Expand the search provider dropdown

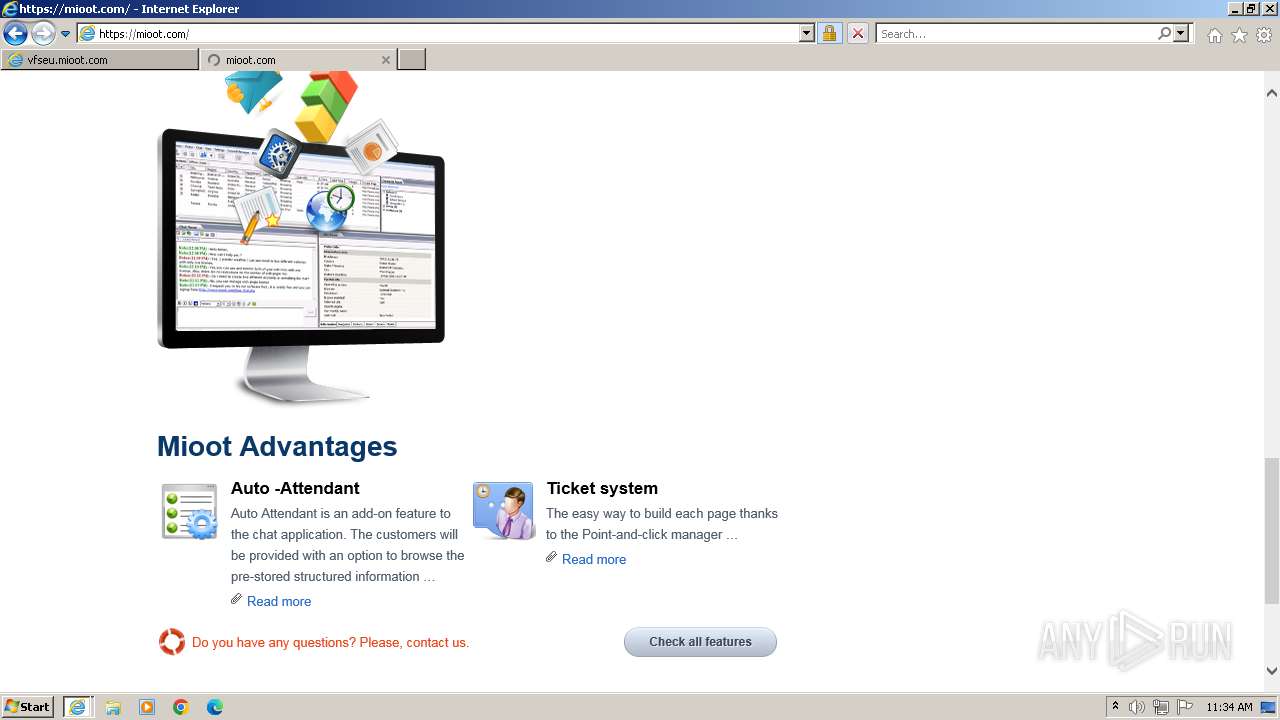tap(1182, 34)
